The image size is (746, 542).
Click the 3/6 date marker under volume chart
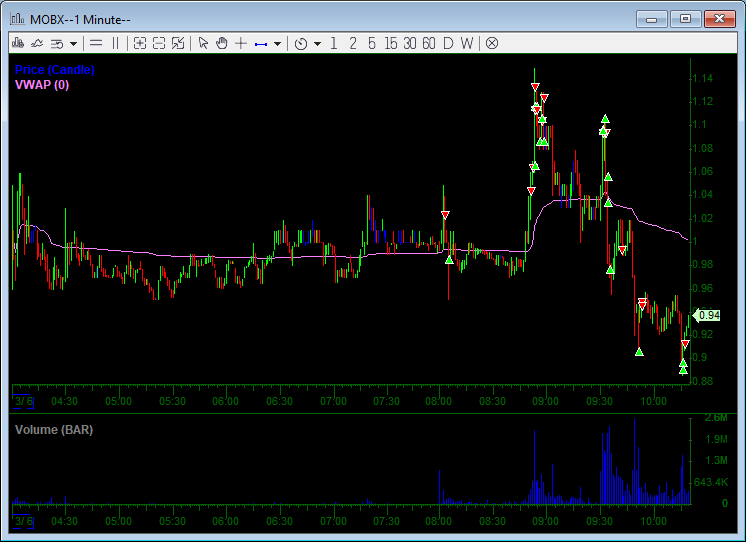[23, 521]
